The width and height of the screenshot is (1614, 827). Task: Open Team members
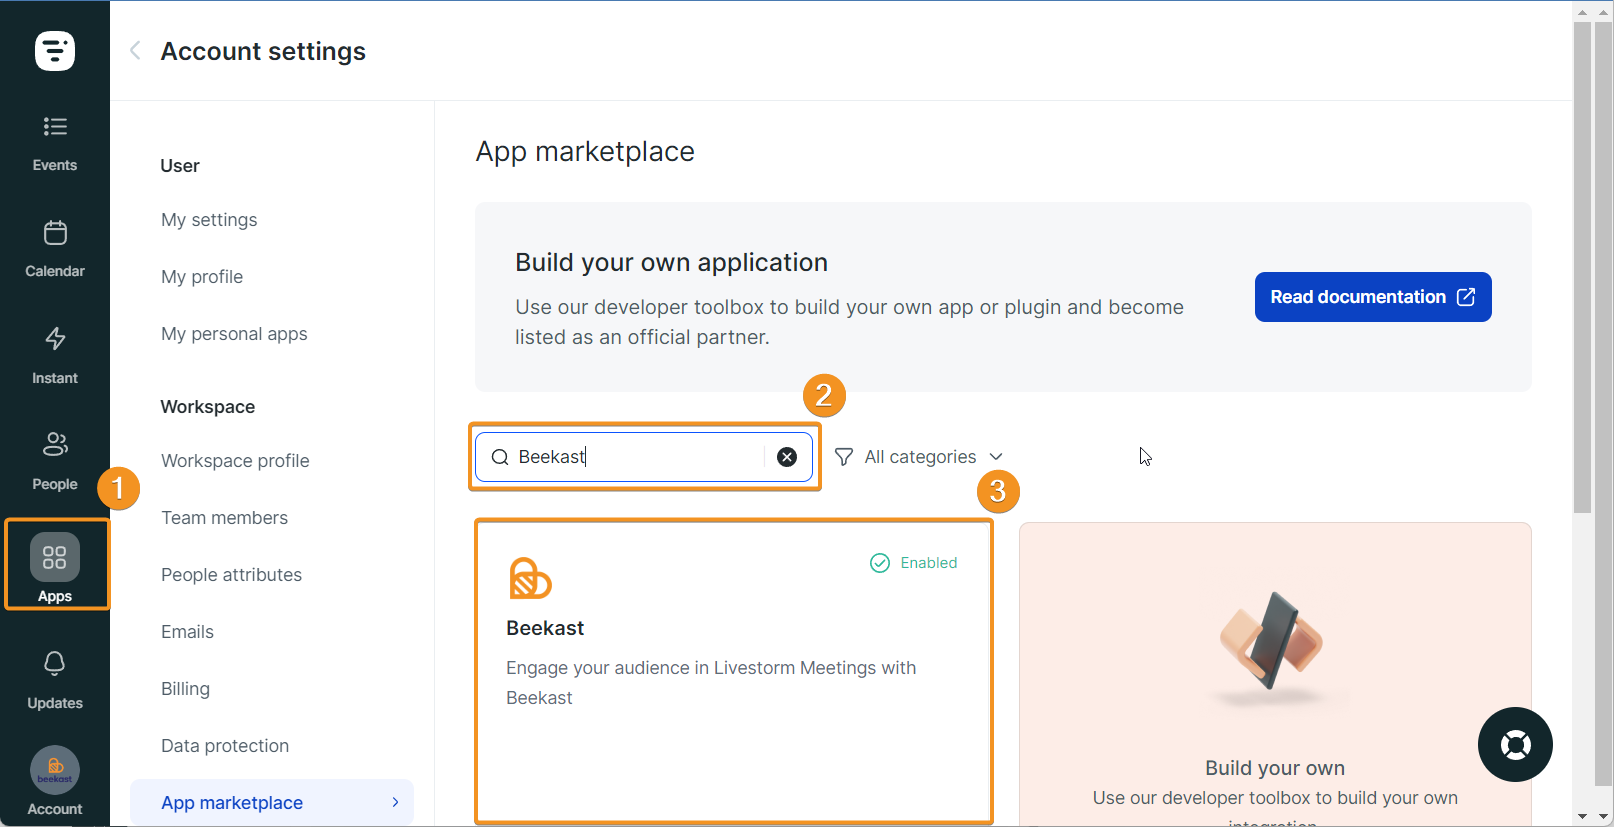click(x=224, y=518)
